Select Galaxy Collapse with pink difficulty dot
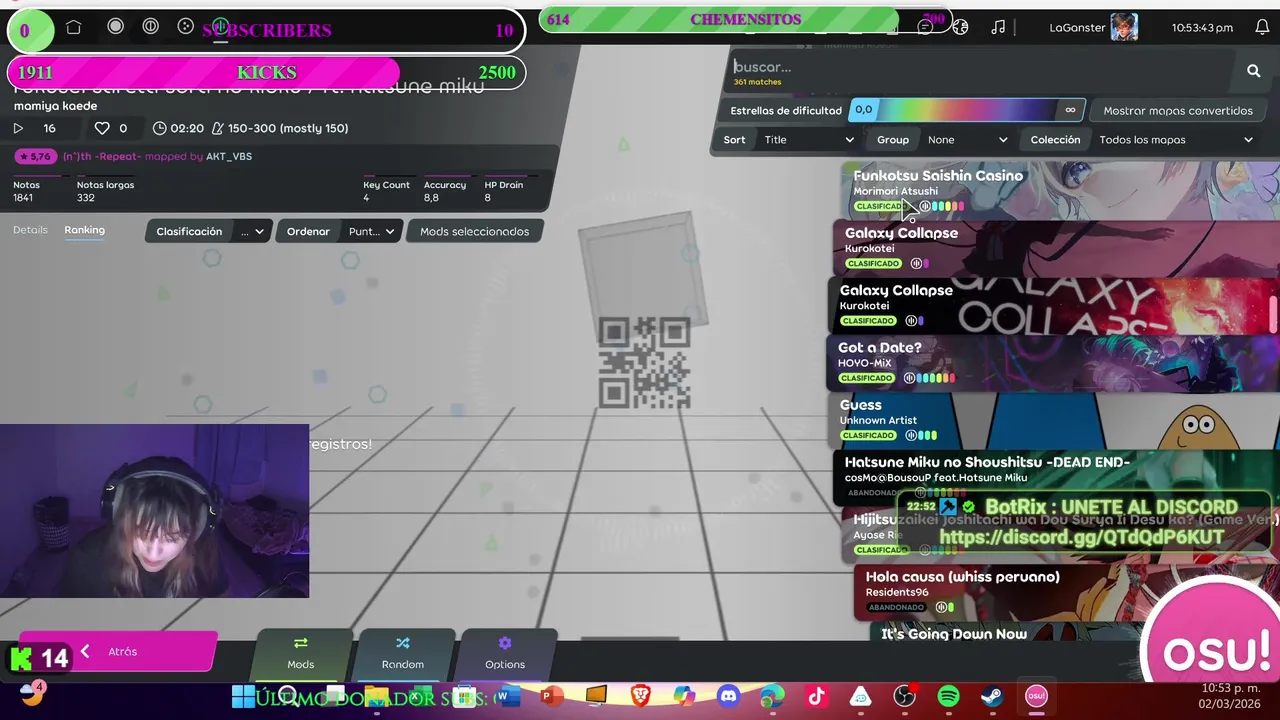The height and width of the screenshot is (720, 1280). [1056, 247]
